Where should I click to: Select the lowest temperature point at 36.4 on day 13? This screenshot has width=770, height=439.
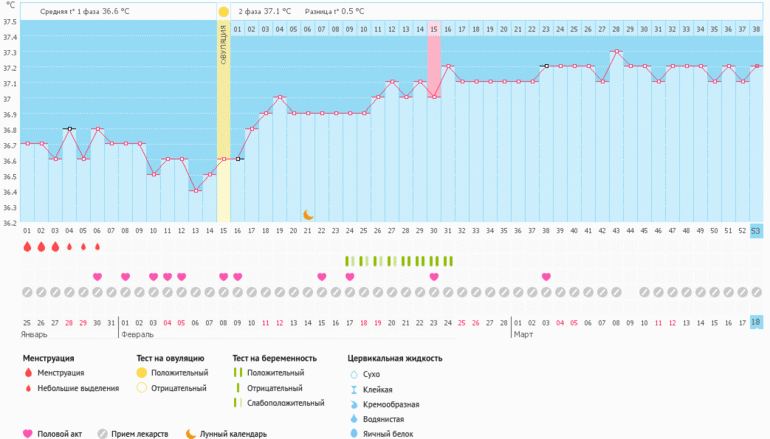tap(195, 190)
